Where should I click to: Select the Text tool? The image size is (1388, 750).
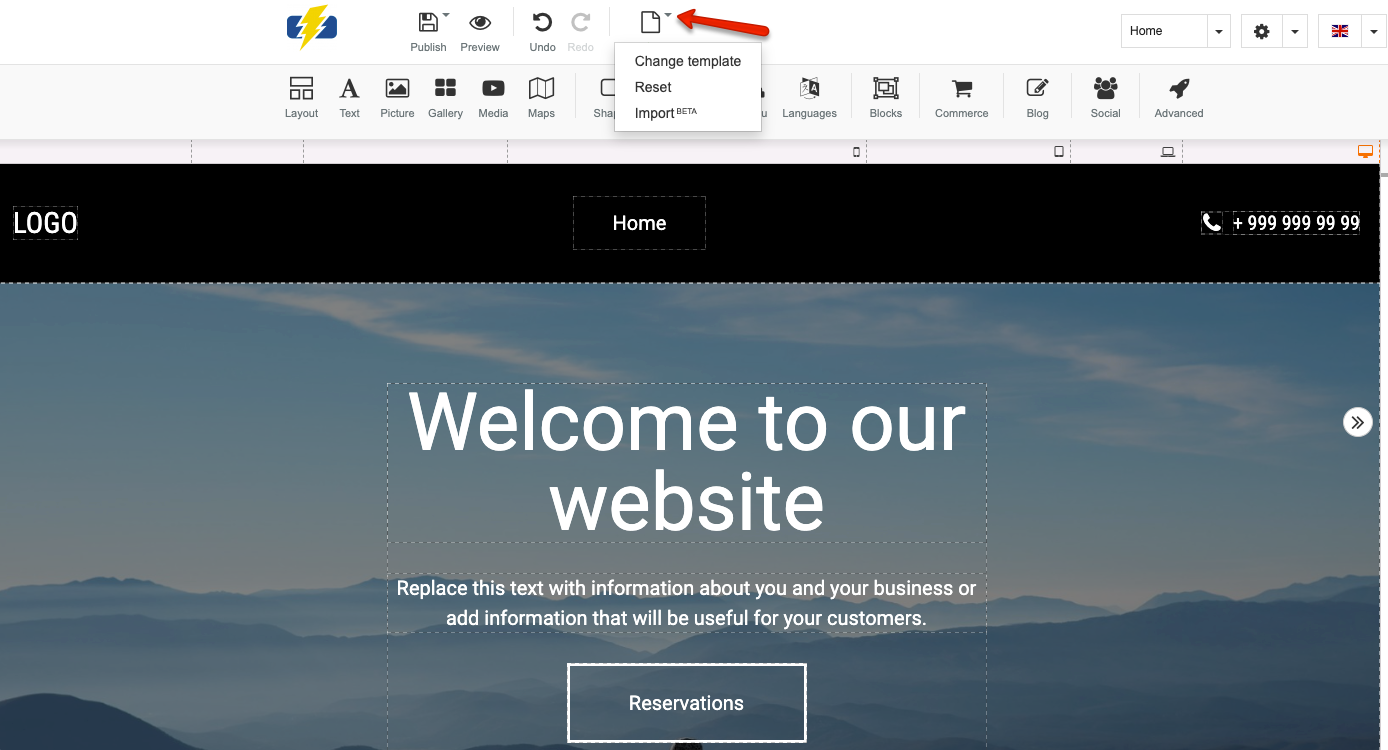point(349,97)
